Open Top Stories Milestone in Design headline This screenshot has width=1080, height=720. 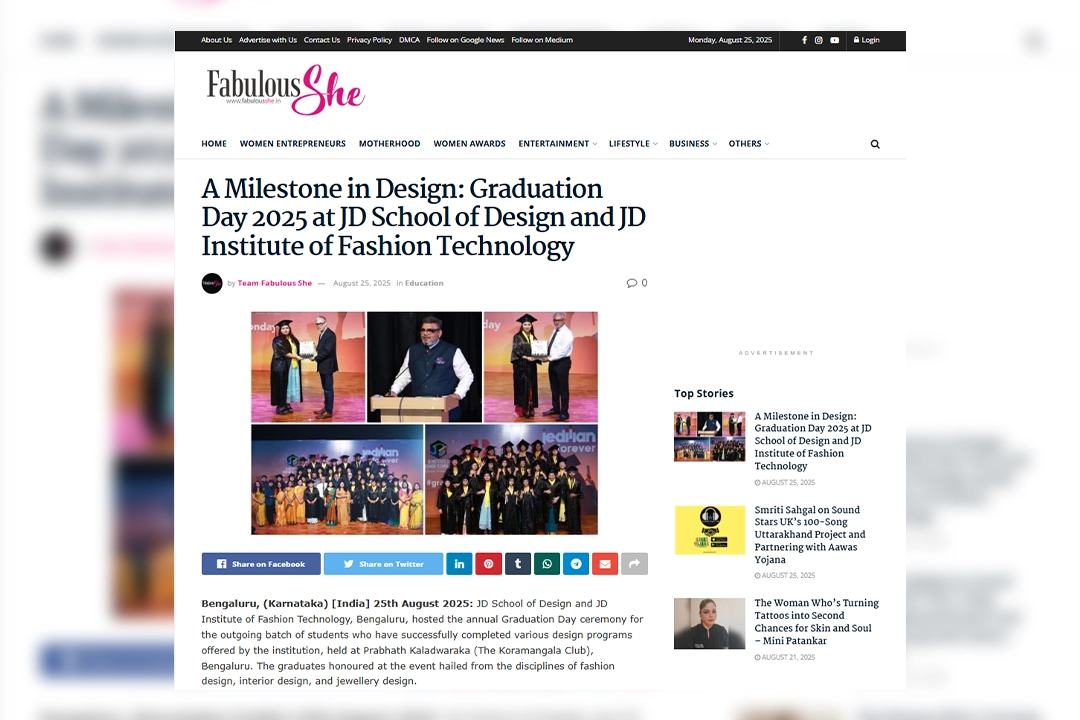[813, 441]
